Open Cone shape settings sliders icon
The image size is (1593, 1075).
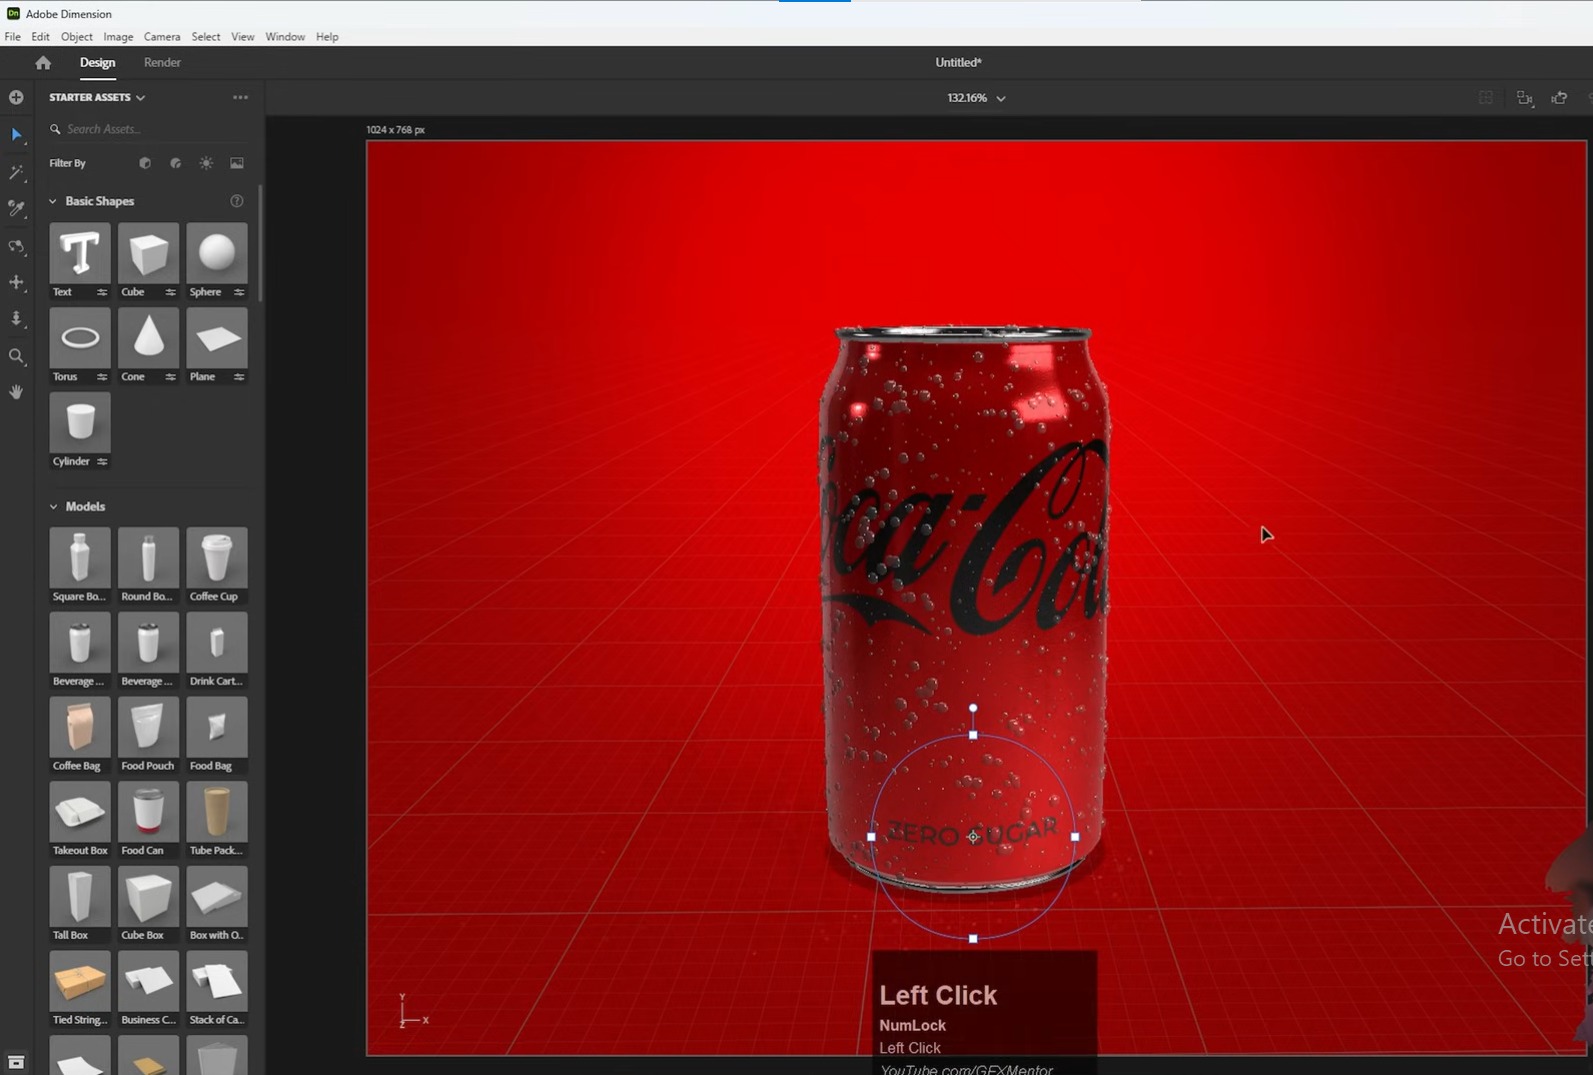pos(170,377)
